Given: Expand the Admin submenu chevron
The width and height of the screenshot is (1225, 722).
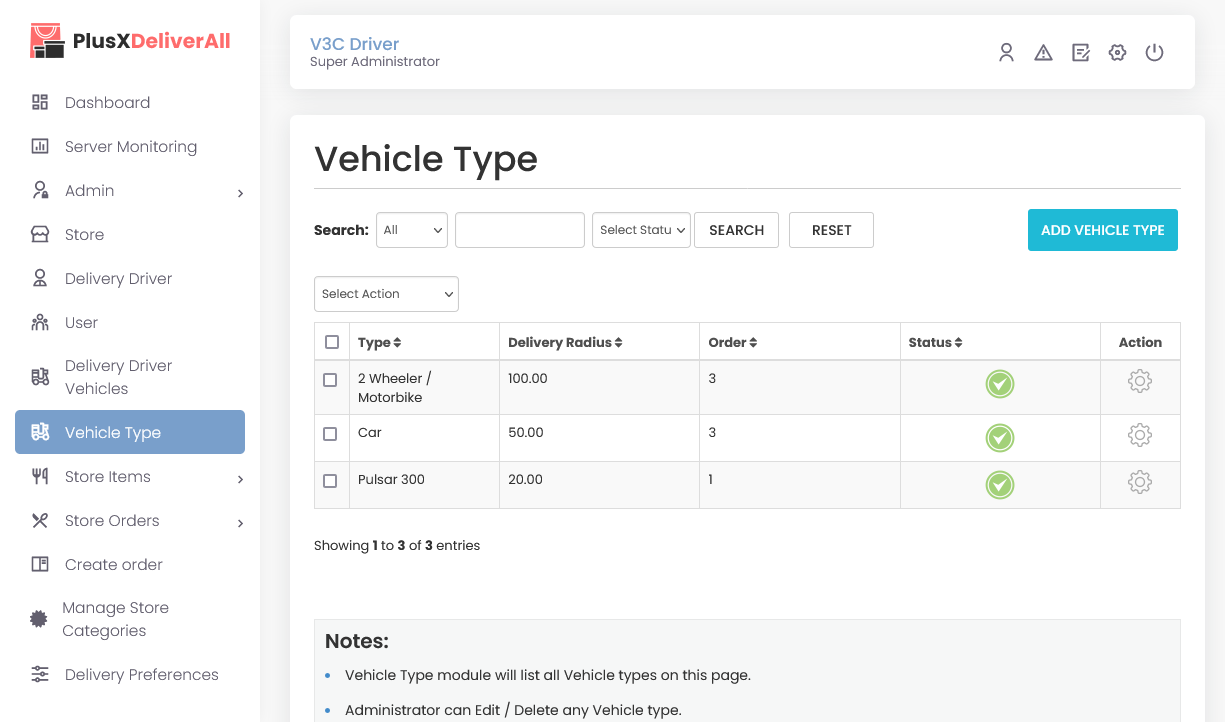Looking at the screenshot, I should pyautogui.click(x=240, y=193).
